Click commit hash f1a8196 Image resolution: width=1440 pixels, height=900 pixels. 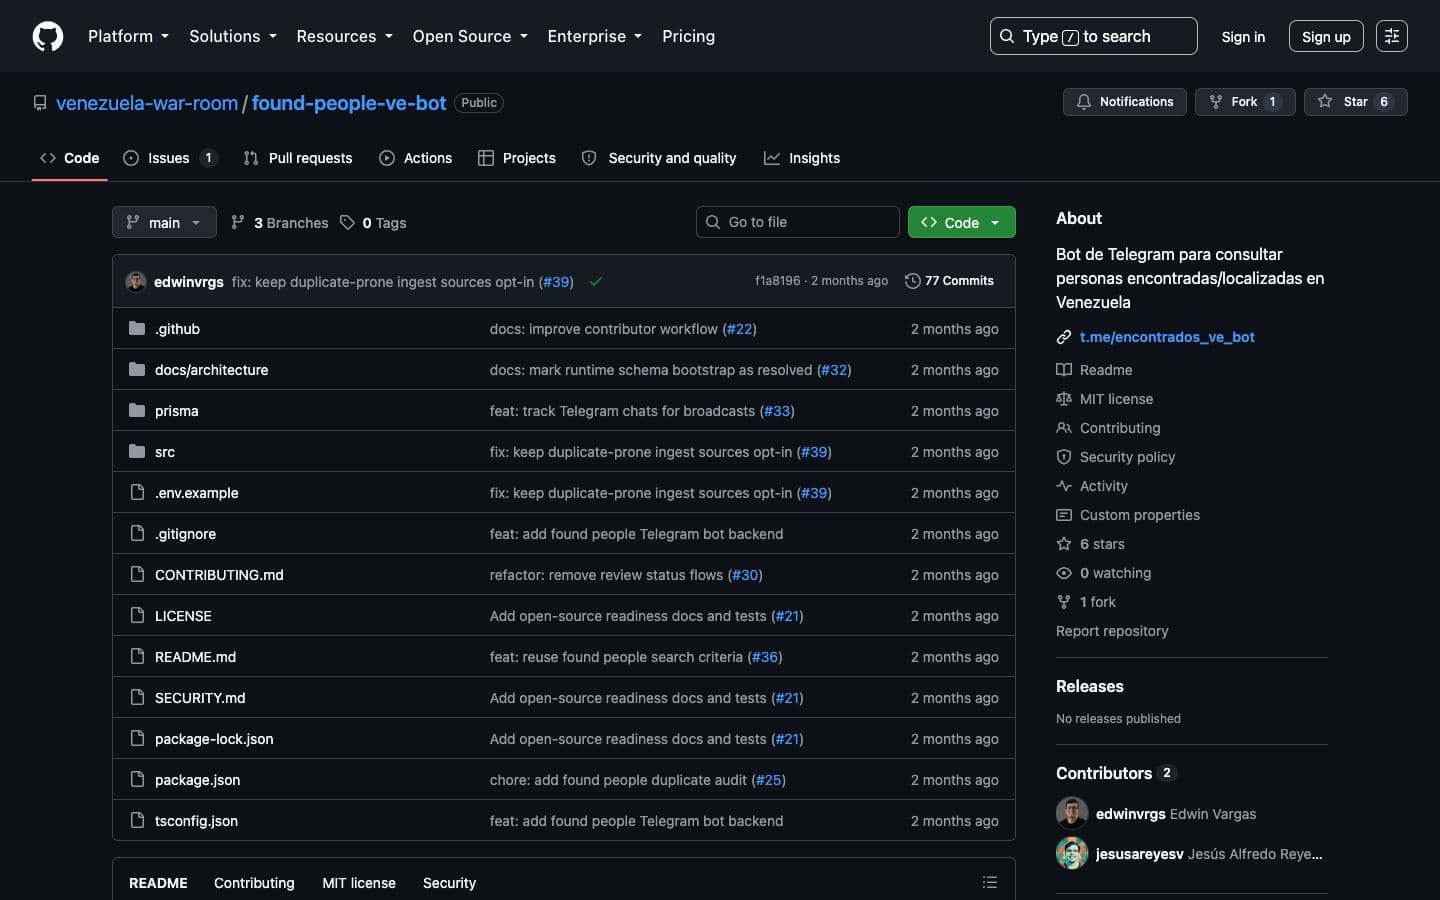tap(777, 281)
